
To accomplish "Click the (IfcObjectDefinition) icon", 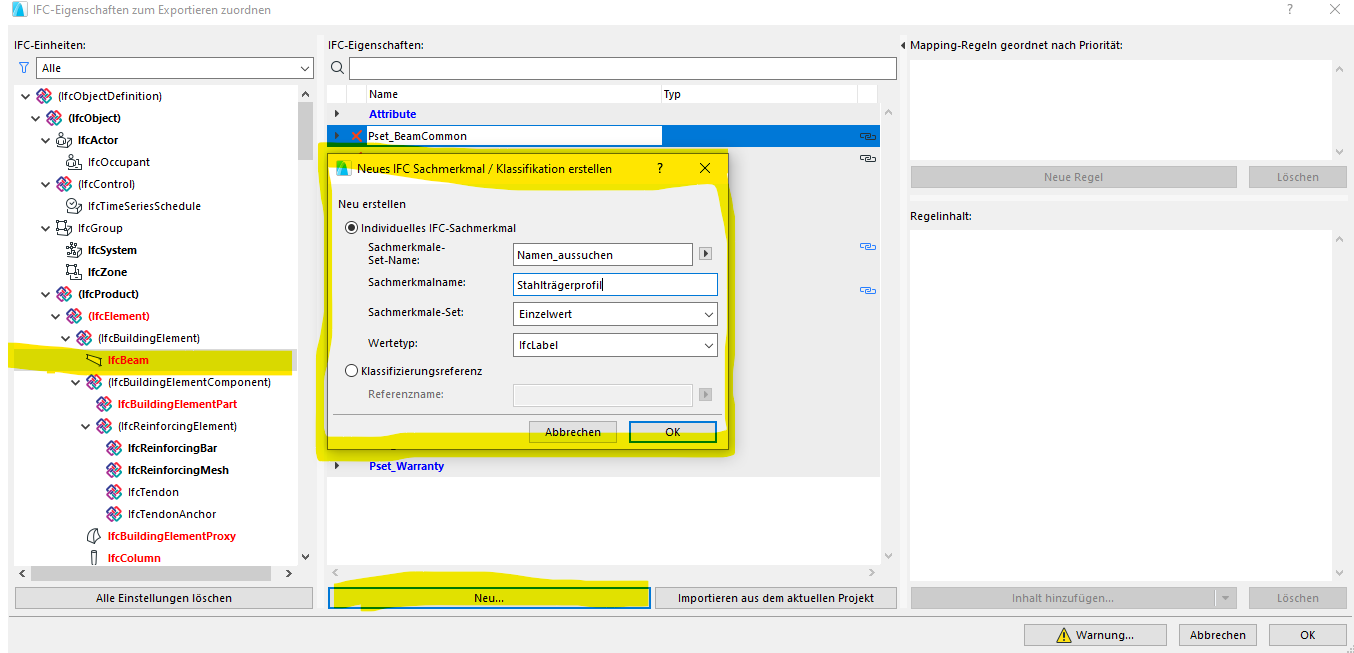I will [x=44, y=96].
